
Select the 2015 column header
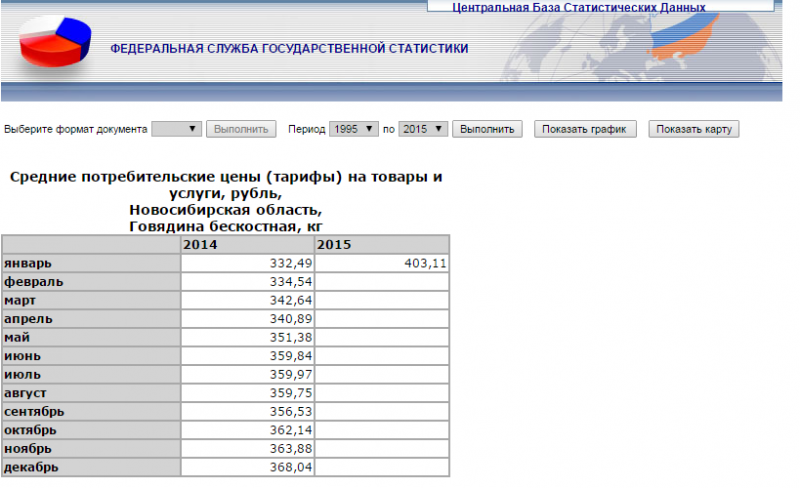click(x=382, y=245)
